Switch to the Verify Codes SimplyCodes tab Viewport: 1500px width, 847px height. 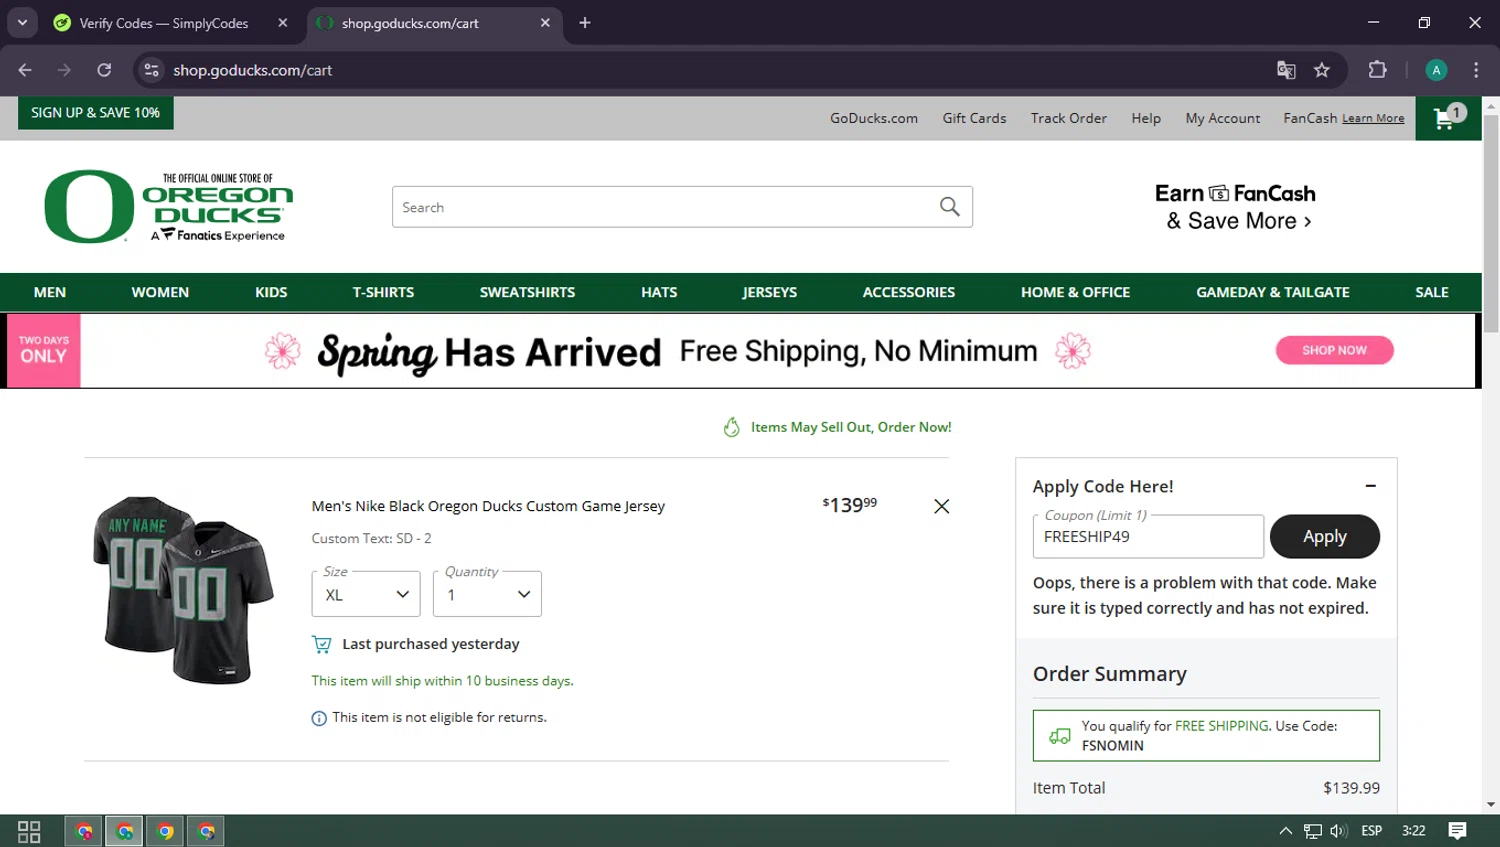coord(164,23)
